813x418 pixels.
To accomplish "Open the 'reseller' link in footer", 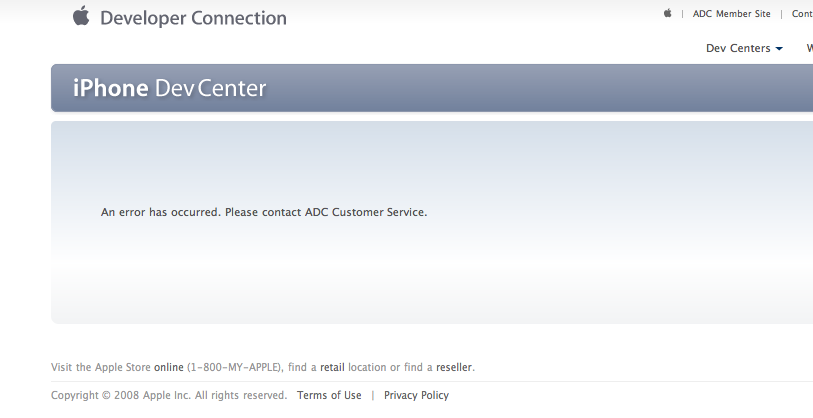I will pyautogui.click(x=454, y=367).
